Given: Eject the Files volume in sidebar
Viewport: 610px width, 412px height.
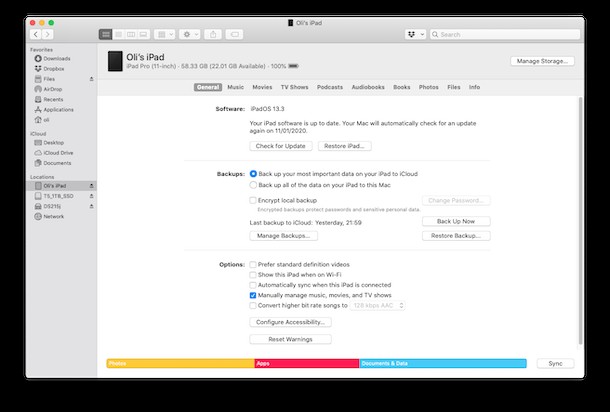Looking at the screenshot, I should click(91, 79).
